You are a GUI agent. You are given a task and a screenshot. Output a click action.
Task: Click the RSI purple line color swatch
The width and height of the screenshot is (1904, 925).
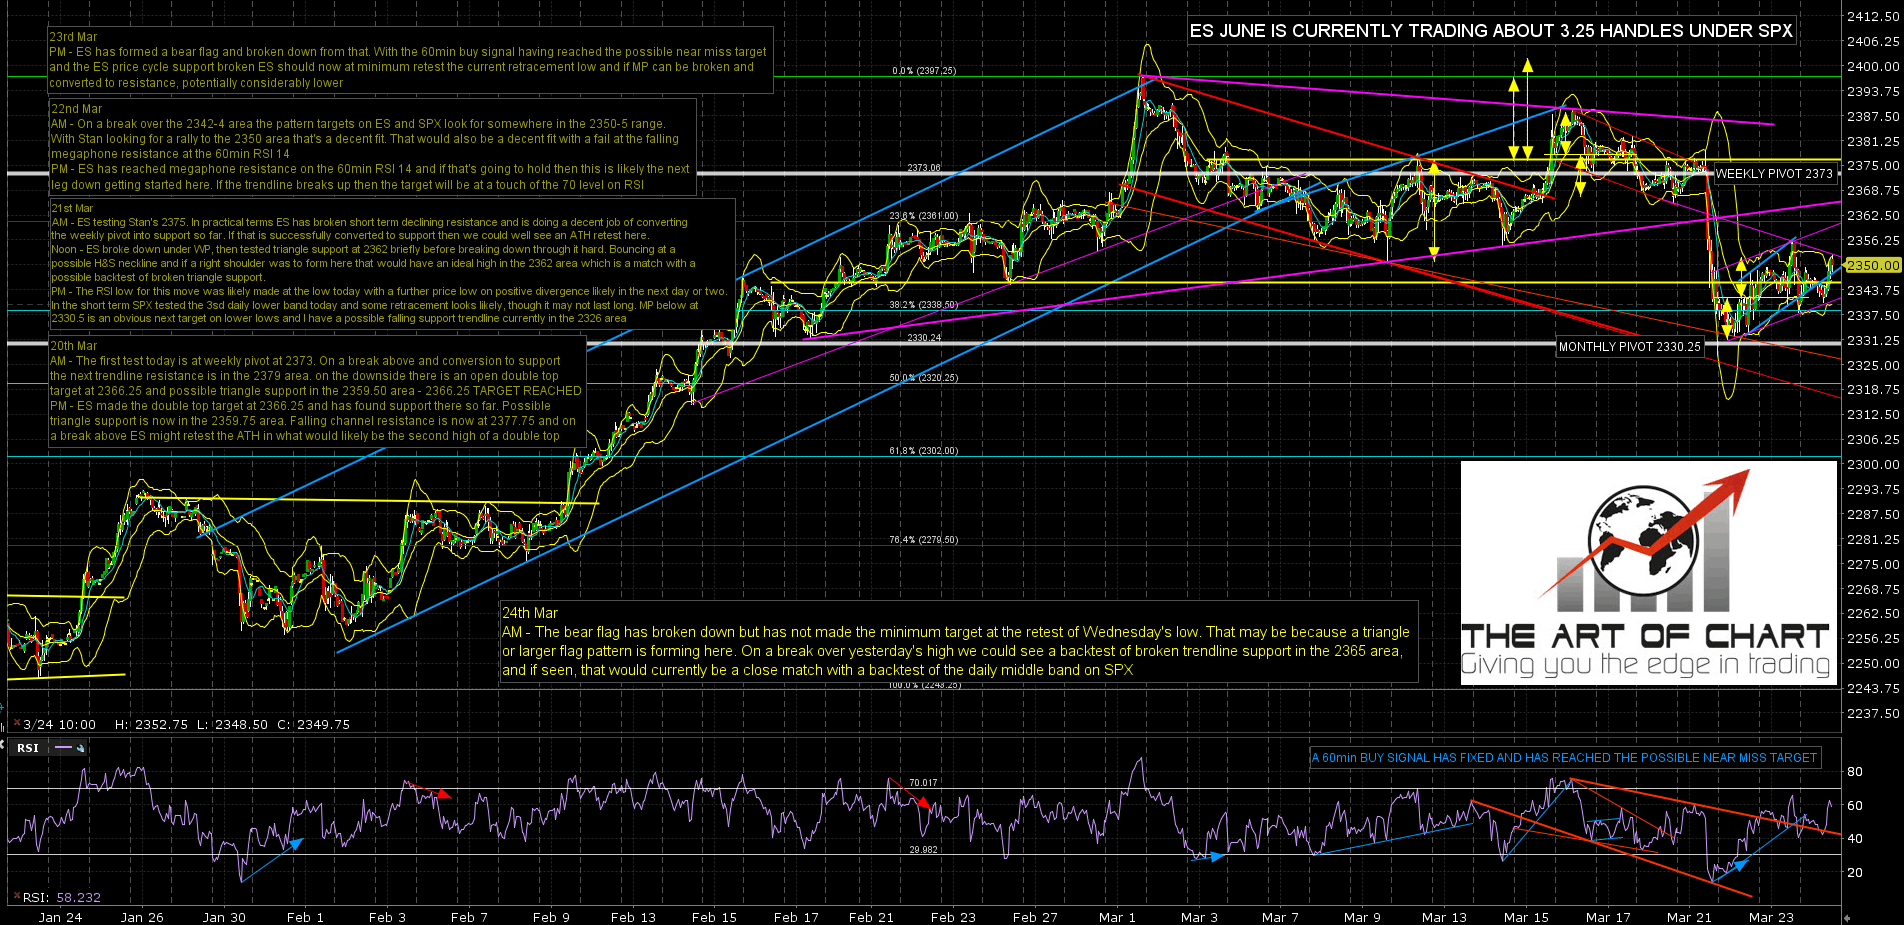coord(65,748)
